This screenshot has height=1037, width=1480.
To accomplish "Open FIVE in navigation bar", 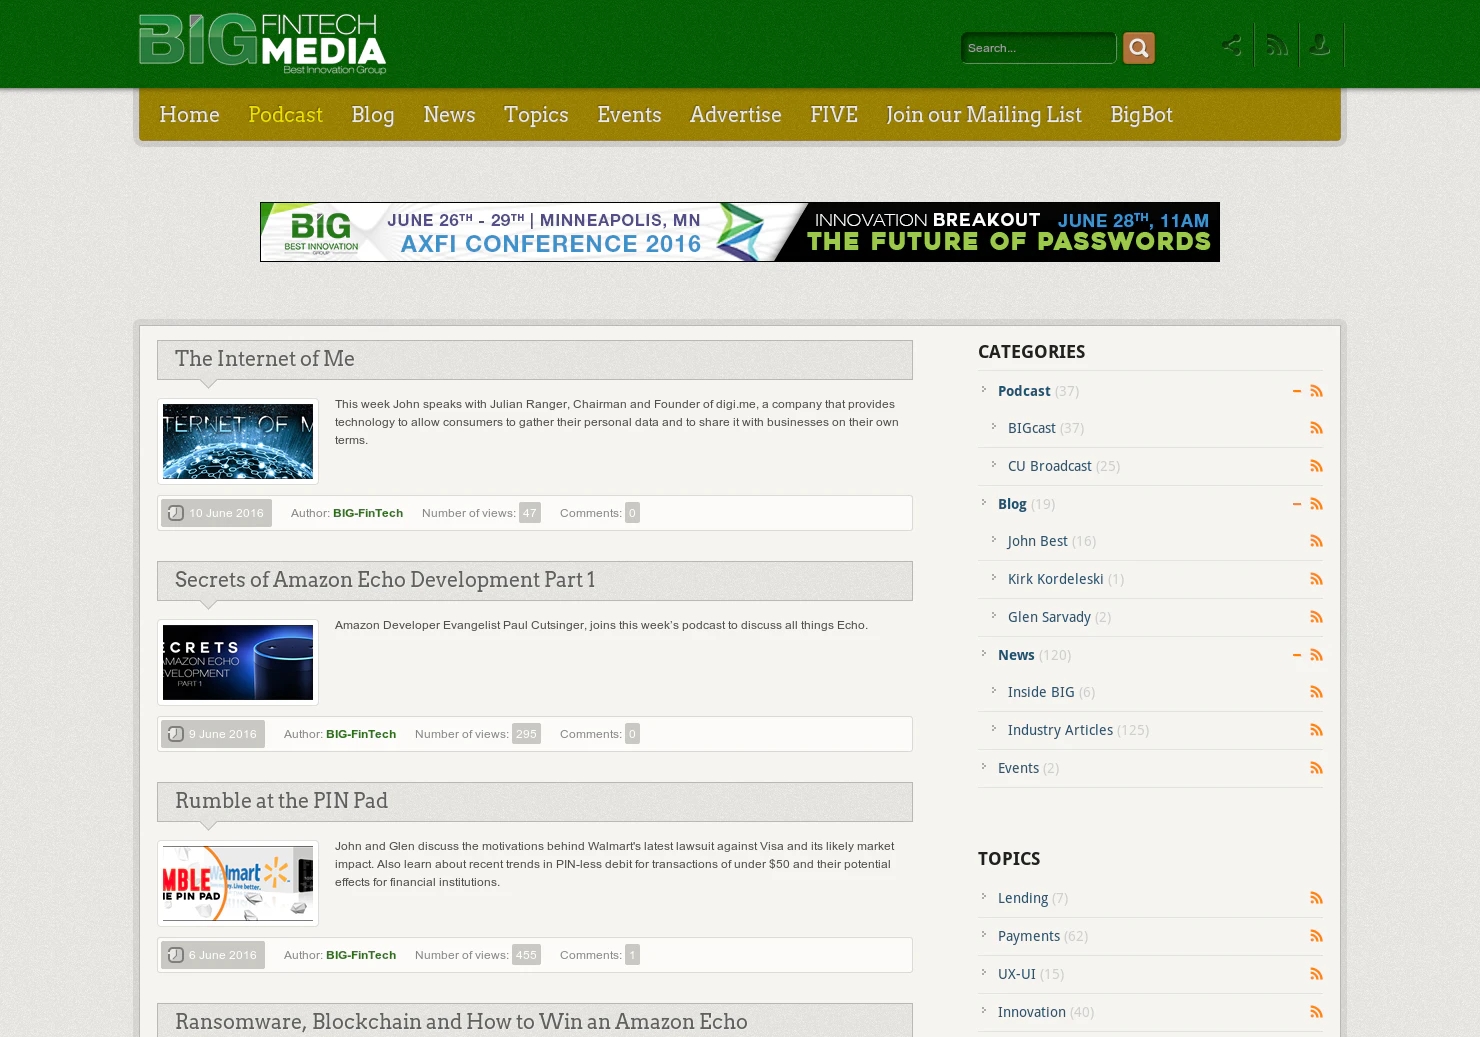I will pyautogui.click(x=834, y=115).
